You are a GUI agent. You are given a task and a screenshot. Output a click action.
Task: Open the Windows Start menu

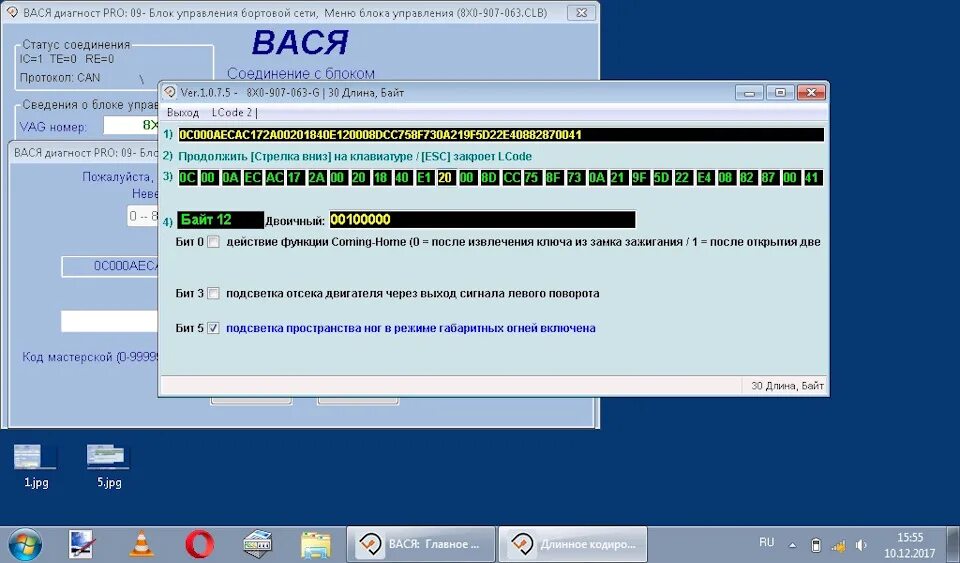coord(24,544)
